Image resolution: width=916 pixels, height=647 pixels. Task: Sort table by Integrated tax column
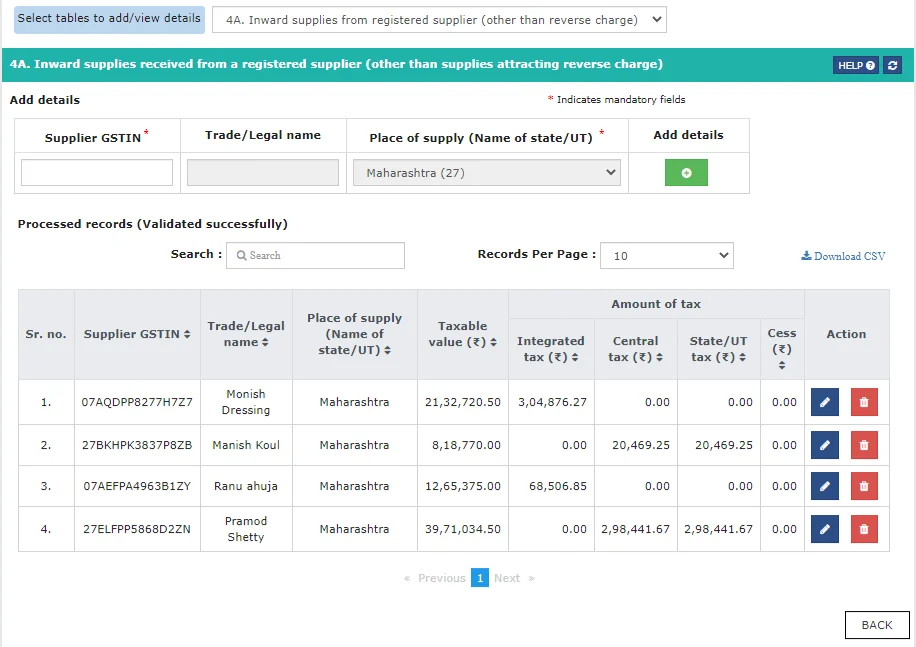coord(551,349)
